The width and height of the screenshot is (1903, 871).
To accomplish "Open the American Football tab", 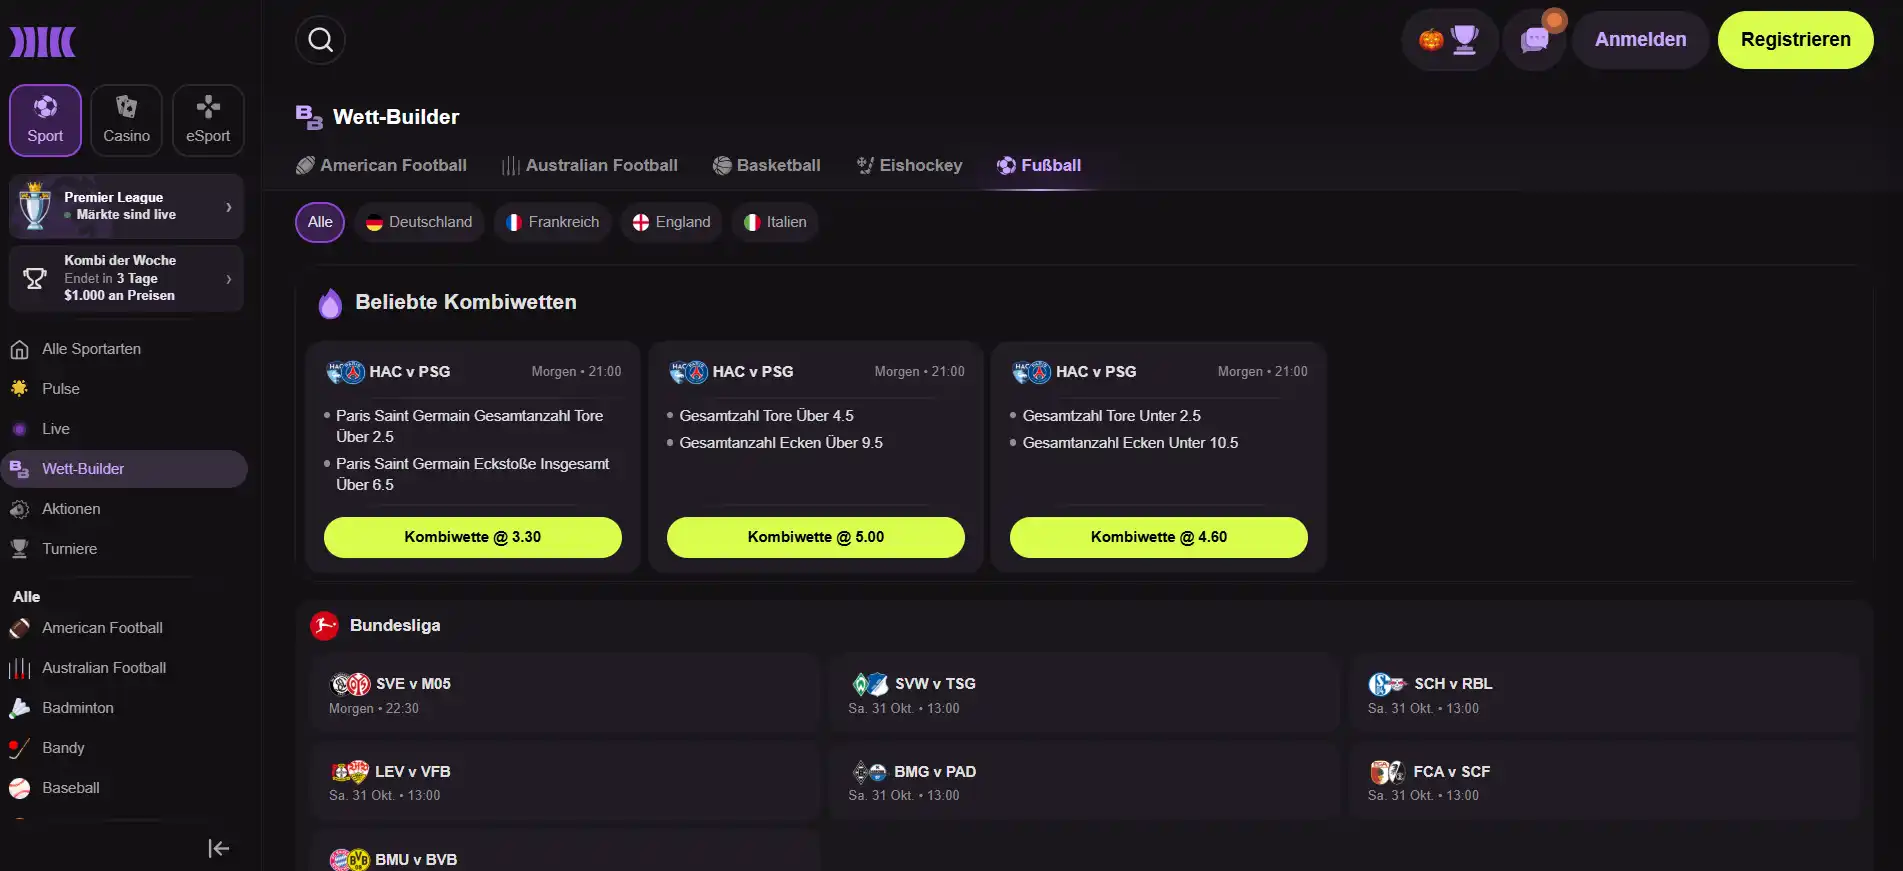I will [381, 165].
